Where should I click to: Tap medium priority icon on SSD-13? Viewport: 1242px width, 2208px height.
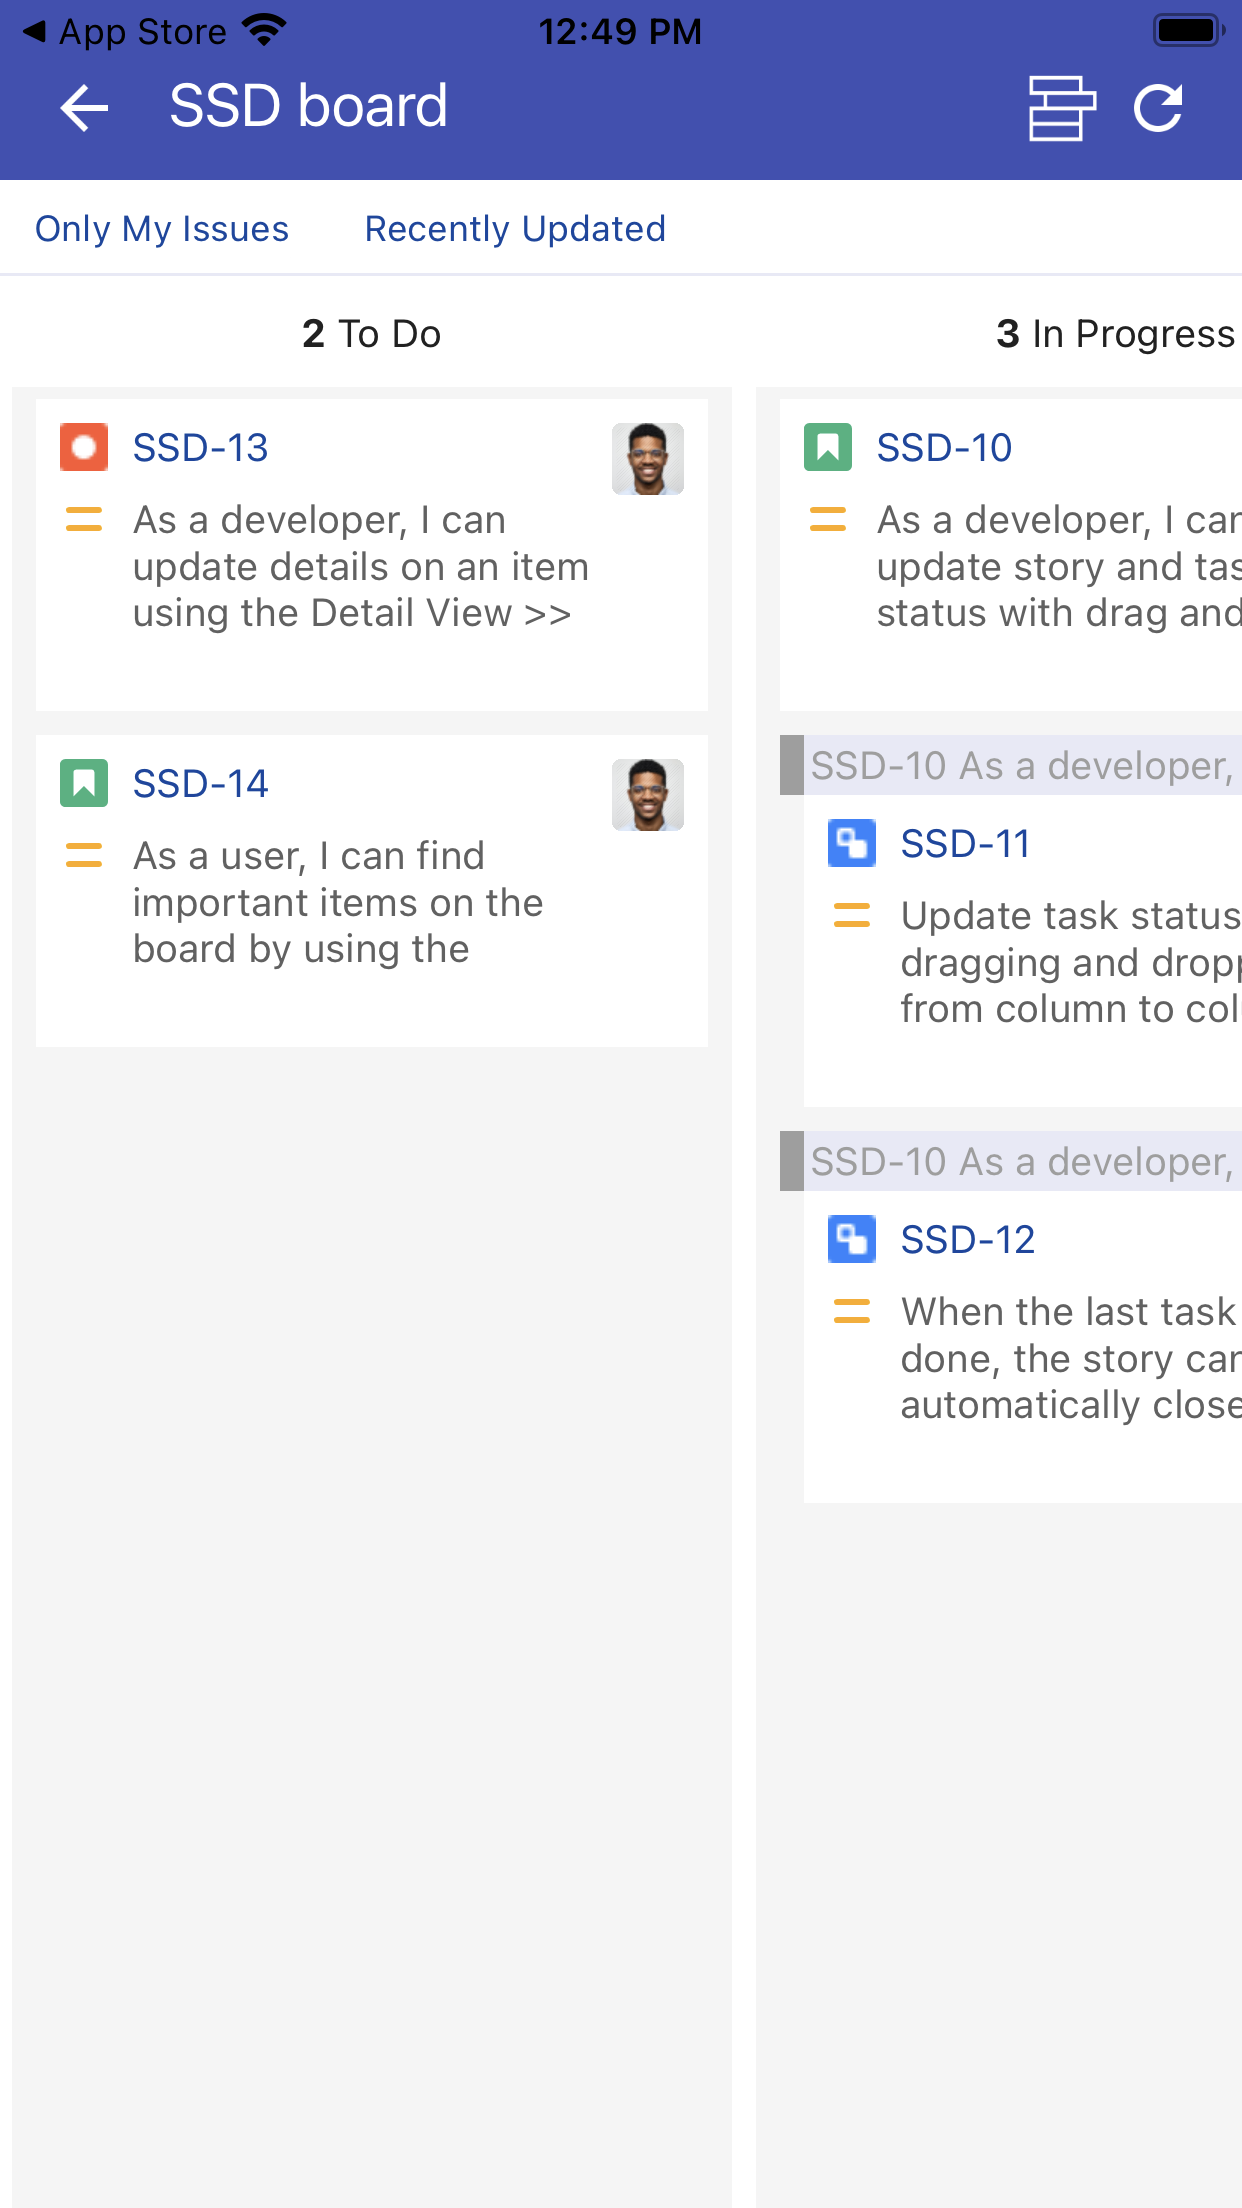[x=84, y=520]
